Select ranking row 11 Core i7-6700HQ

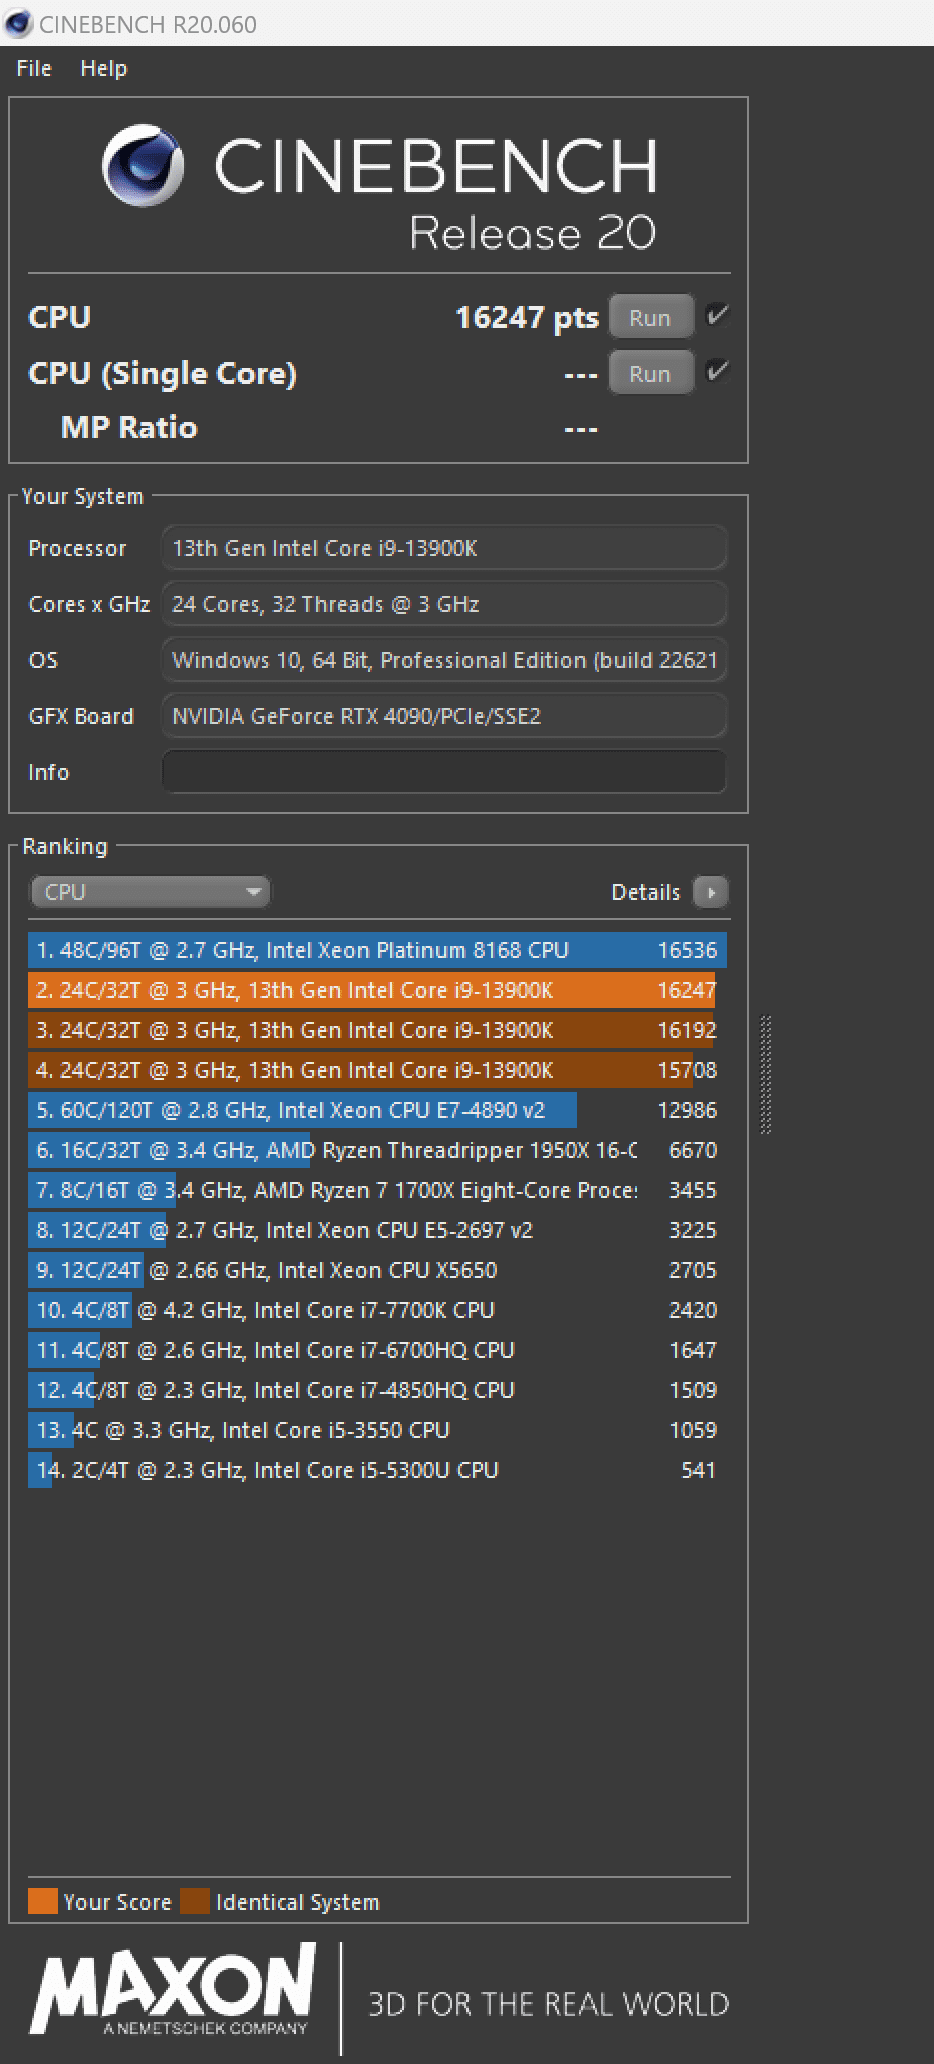[377, 1350]
